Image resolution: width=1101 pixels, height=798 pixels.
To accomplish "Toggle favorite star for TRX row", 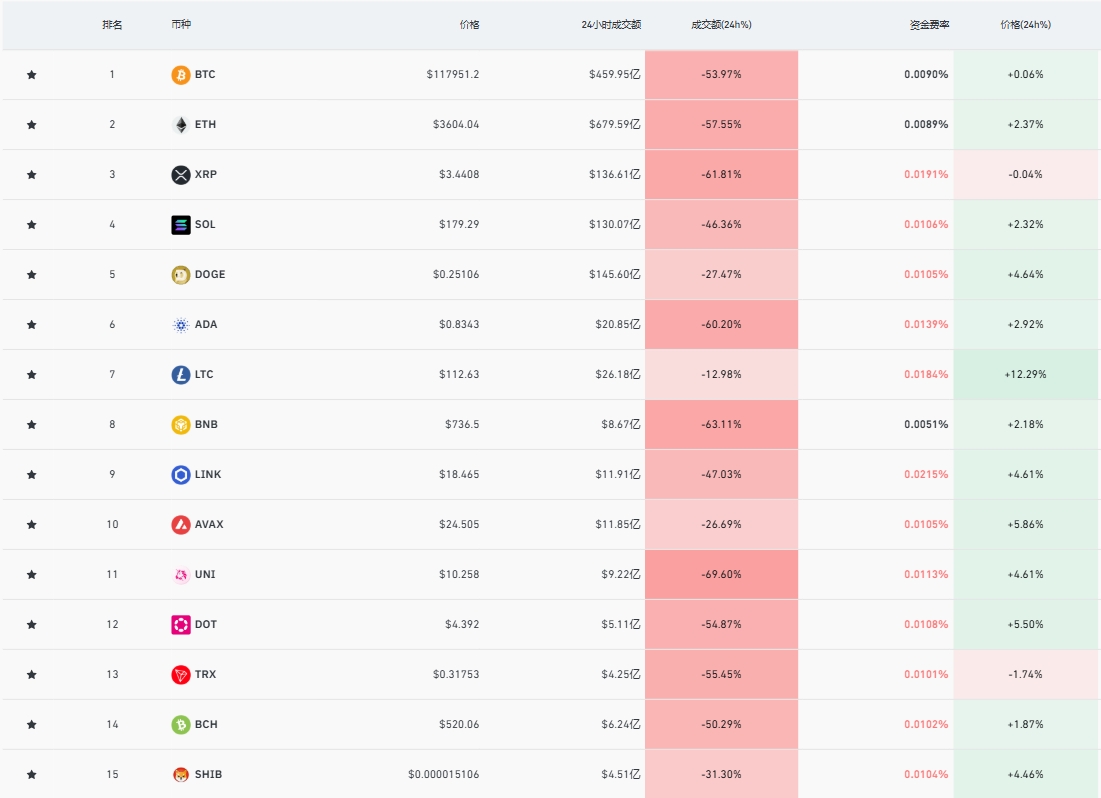I will (x=31, y=675).
